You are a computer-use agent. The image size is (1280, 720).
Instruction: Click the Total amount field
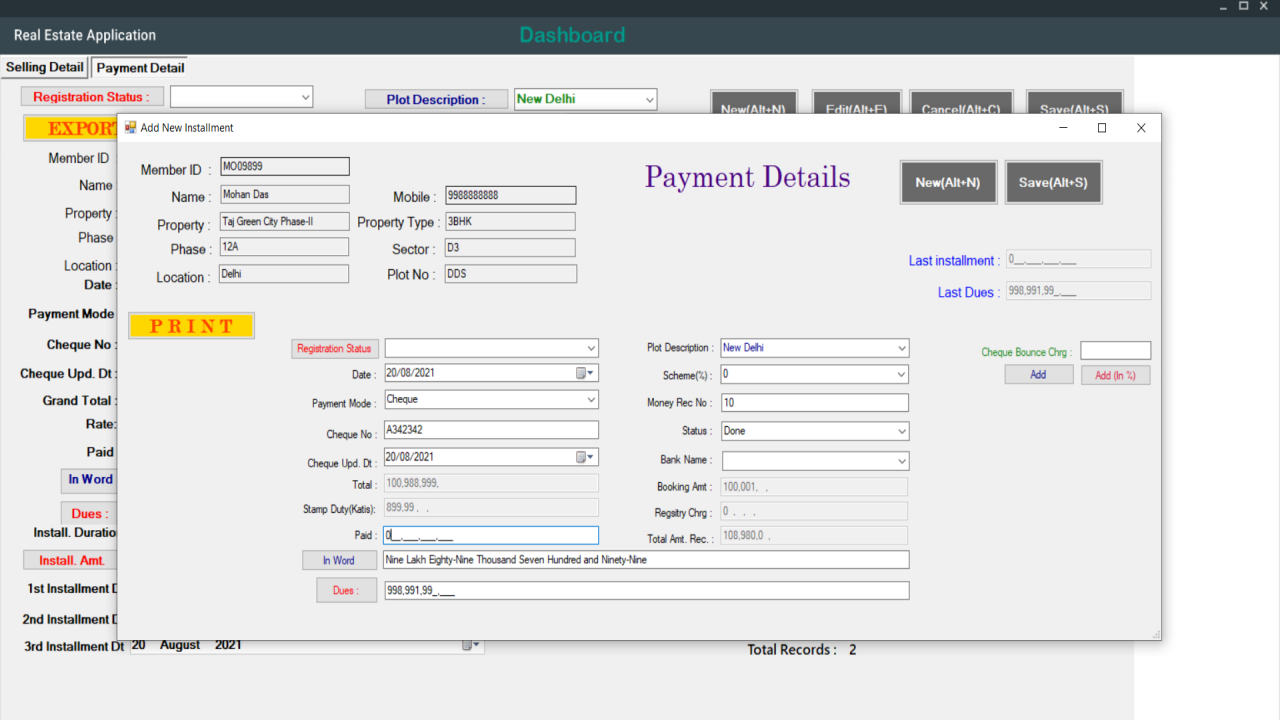pos(491,483)
